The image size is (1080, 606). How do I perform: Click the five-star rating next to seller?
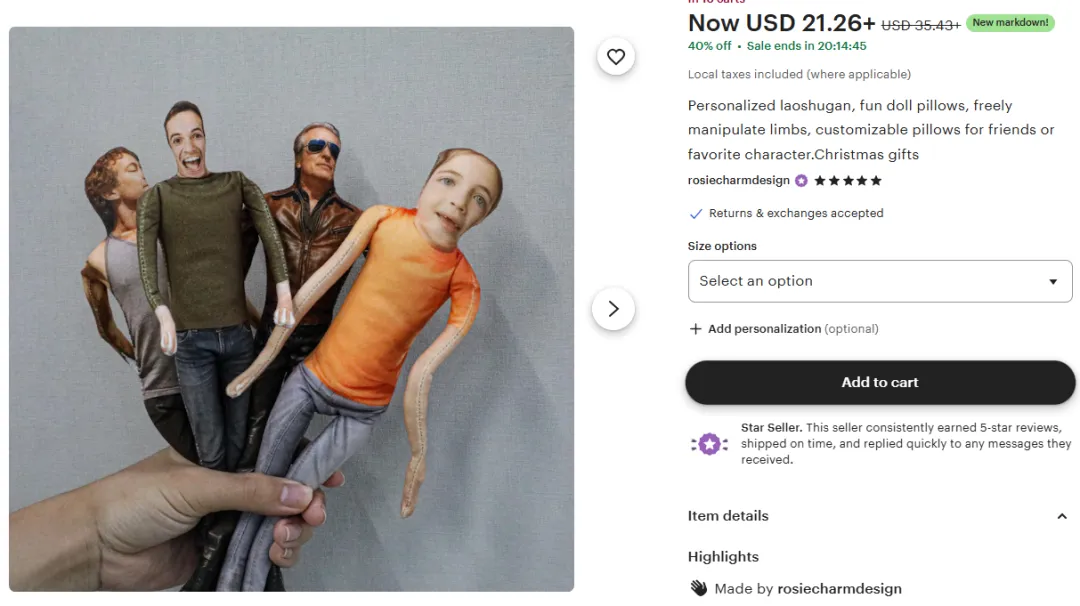tap(848, 181)
